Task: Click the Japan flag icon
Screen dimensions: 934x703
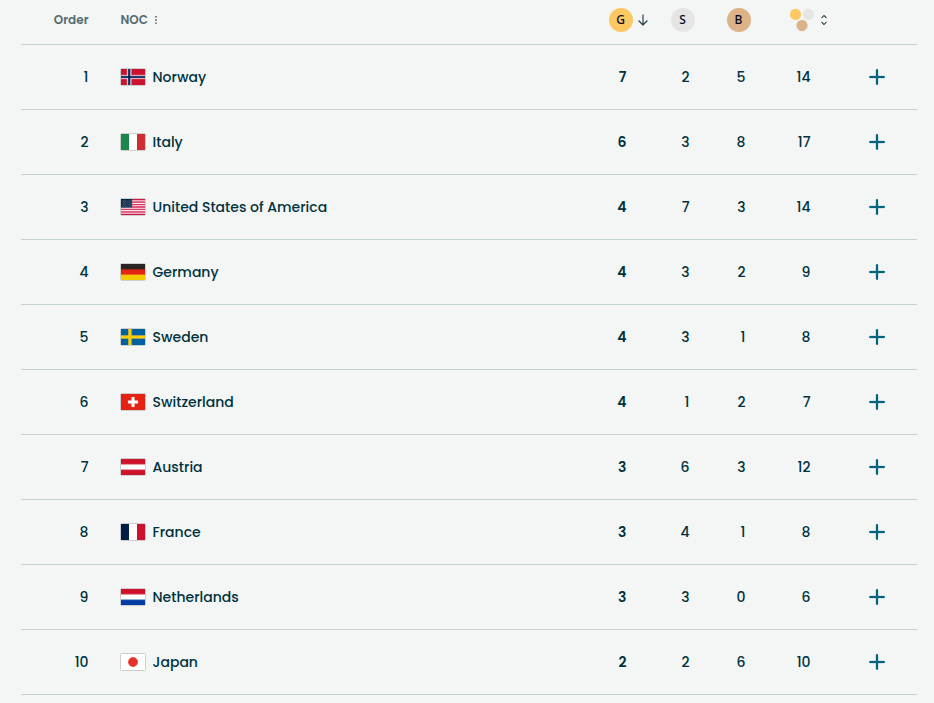Action: point(133,662)
